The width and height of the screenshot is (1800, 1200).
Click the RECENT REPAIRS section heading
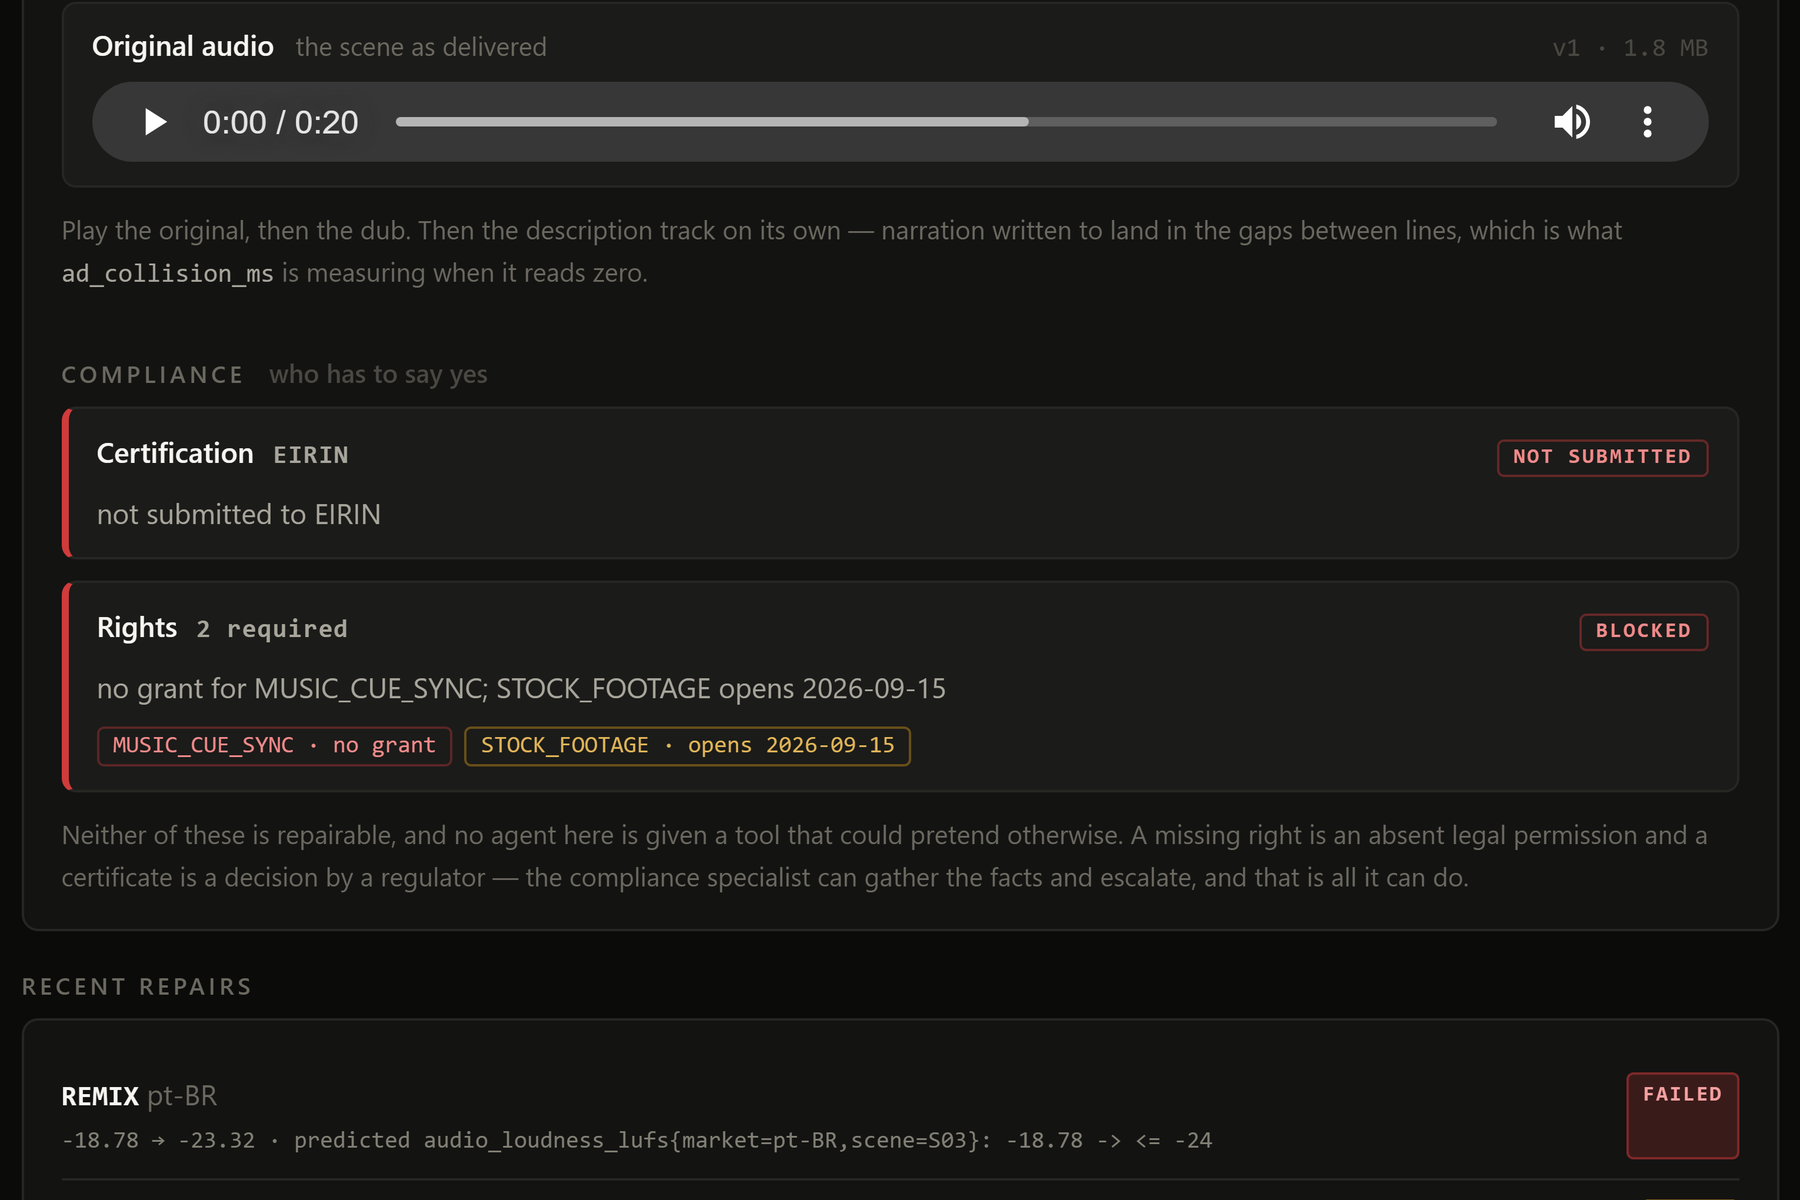[137, 987]
